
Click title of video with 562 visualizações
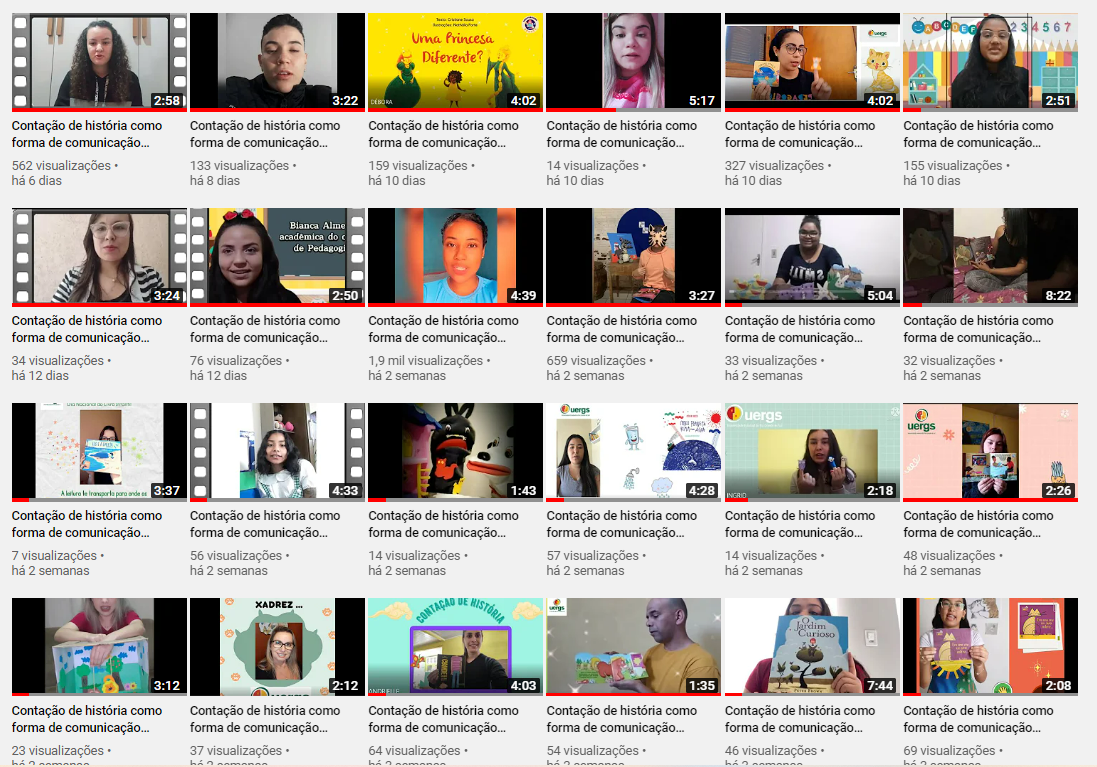tap(86, 134)
